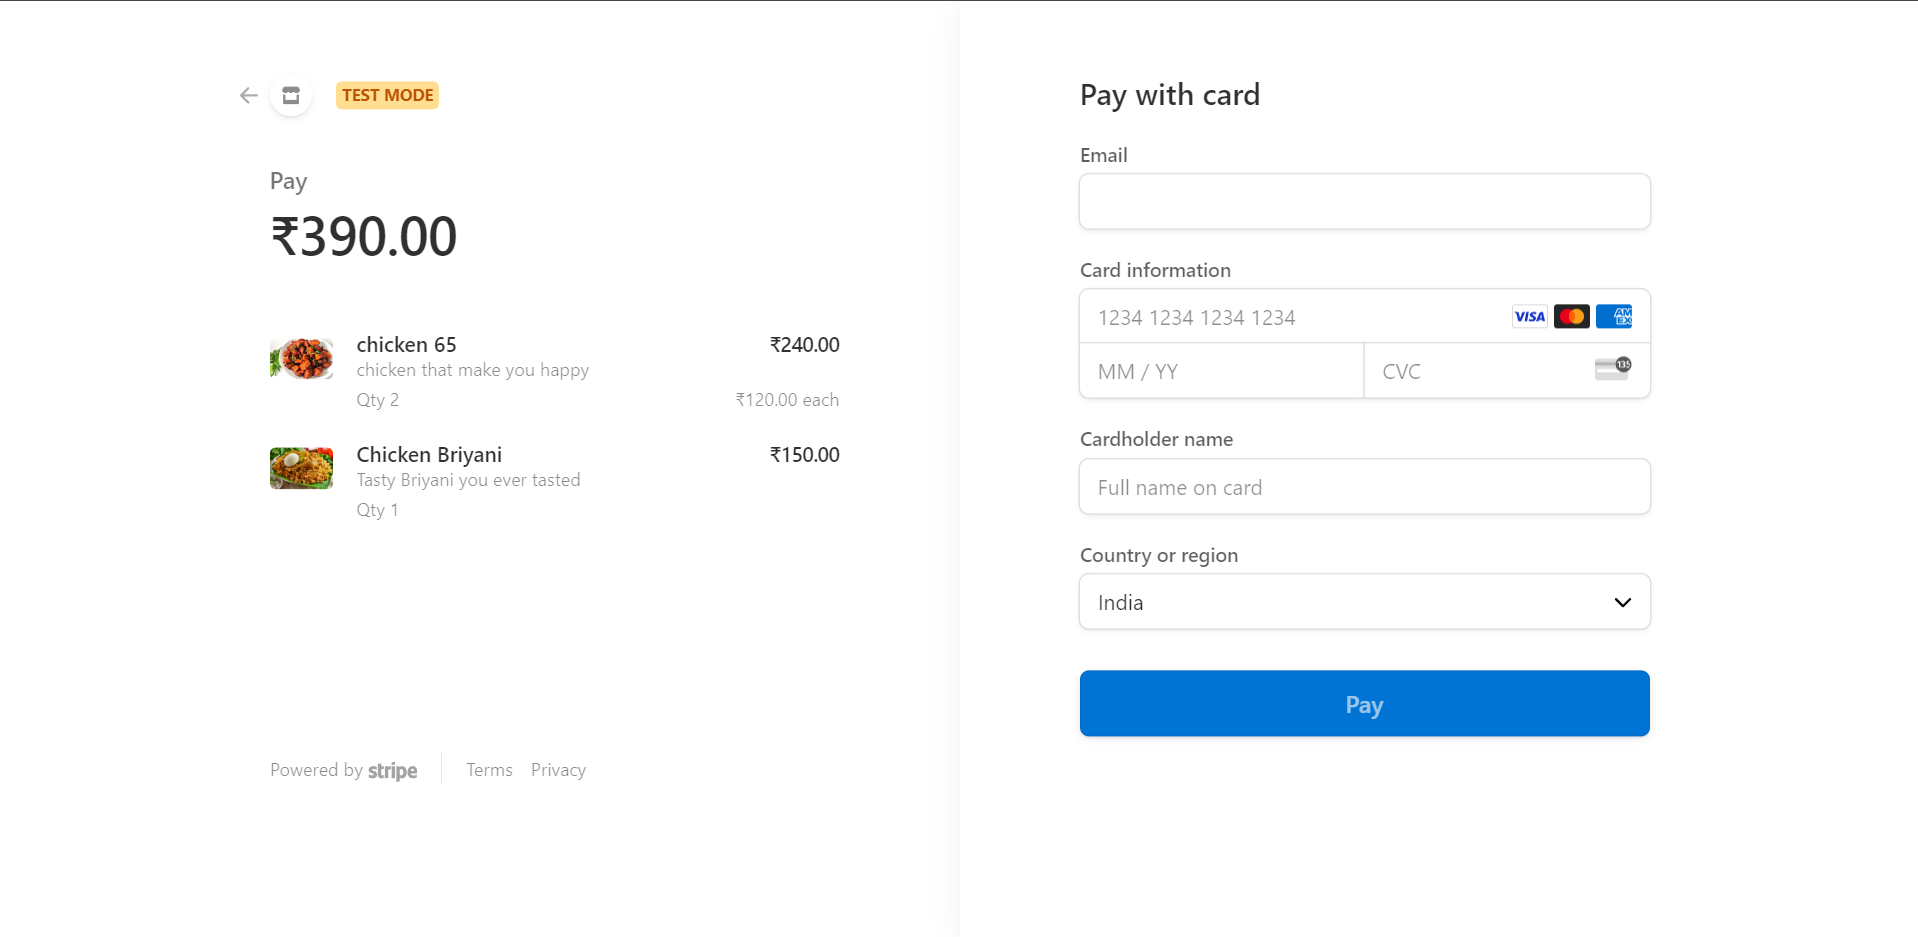Click the 'Card information' label
The image size is (1918, 937).
1155,270
